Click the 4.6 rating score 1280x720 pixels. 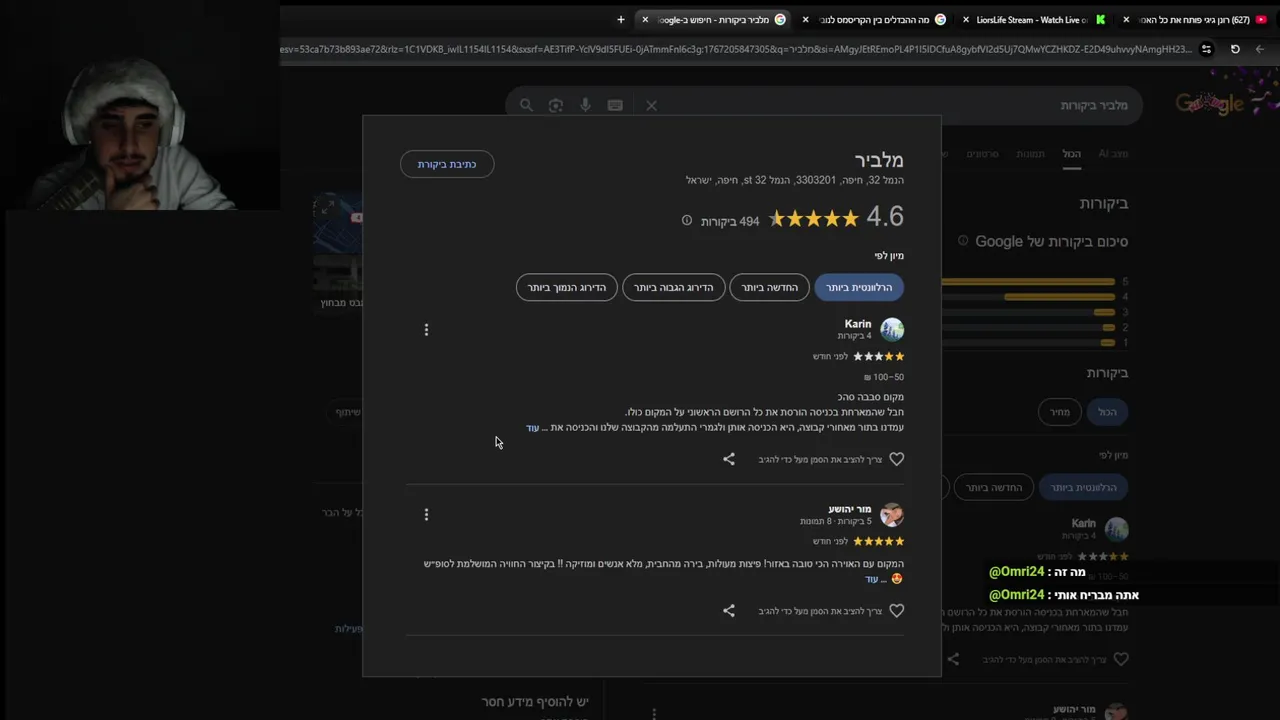tap(885, 217)
